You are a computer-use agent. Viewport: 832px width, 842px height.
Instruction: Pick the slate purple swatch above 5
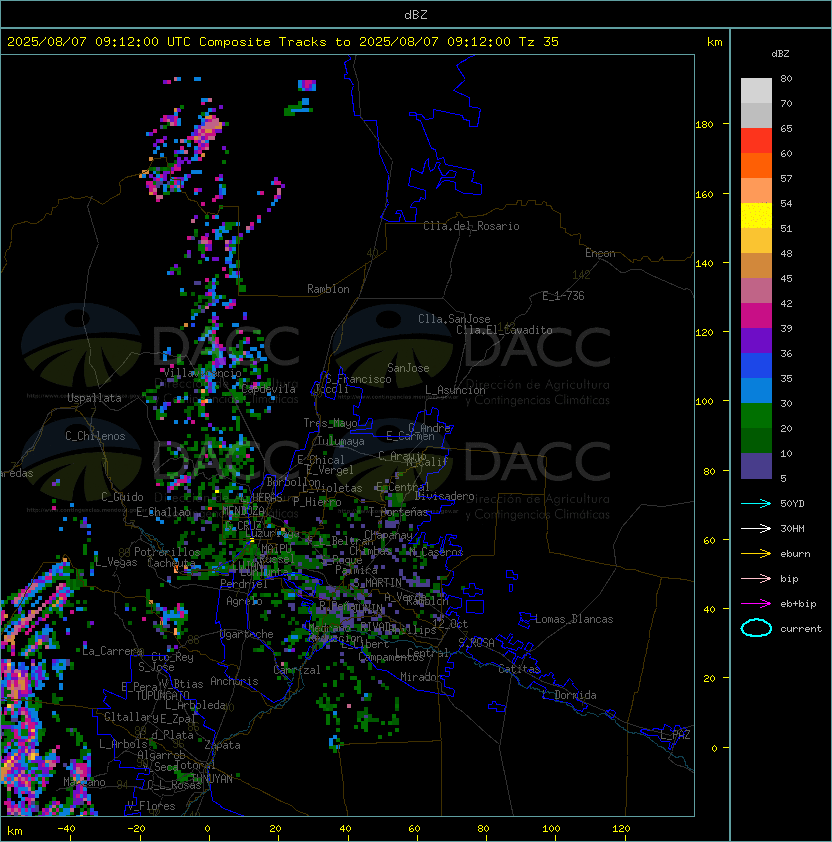756,466
